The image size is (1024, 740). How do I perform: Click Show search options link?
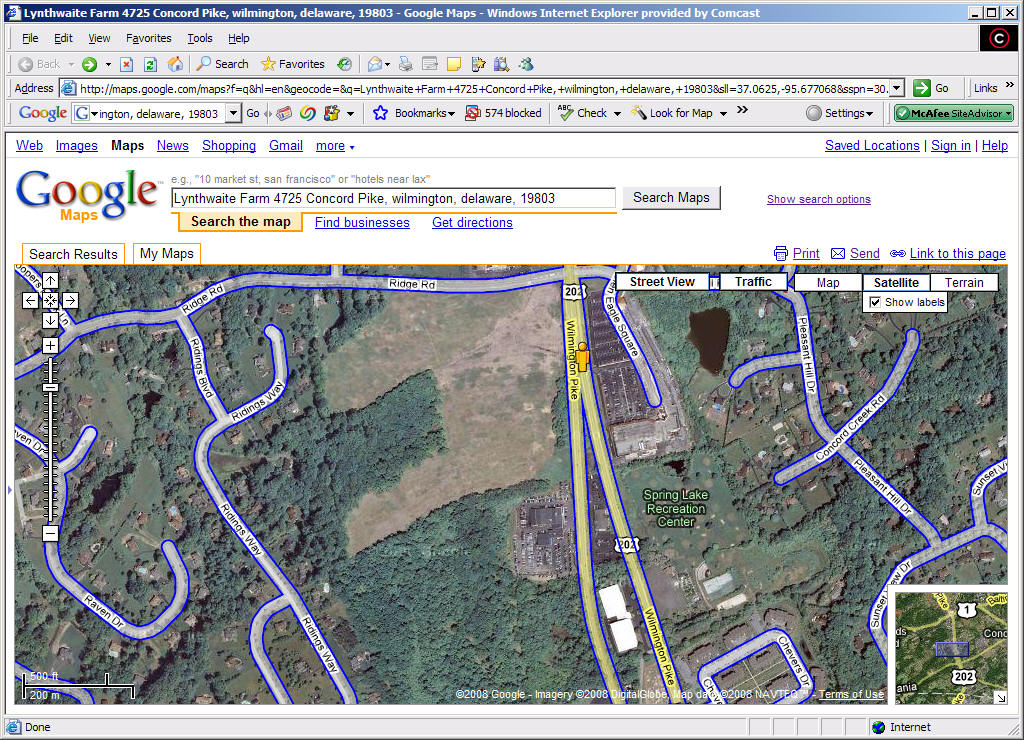coord(818,199)
